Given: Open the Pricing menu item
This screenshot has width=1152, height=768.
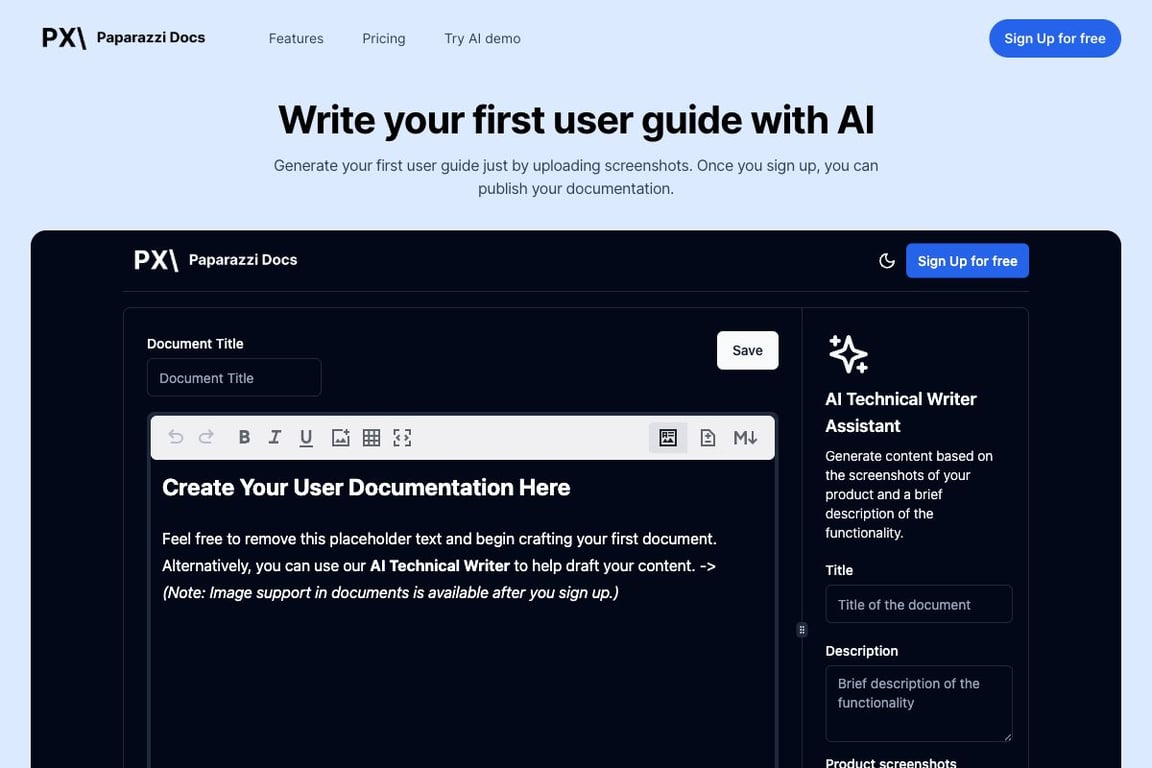Looking at the screenshot, I should (384, 38).
